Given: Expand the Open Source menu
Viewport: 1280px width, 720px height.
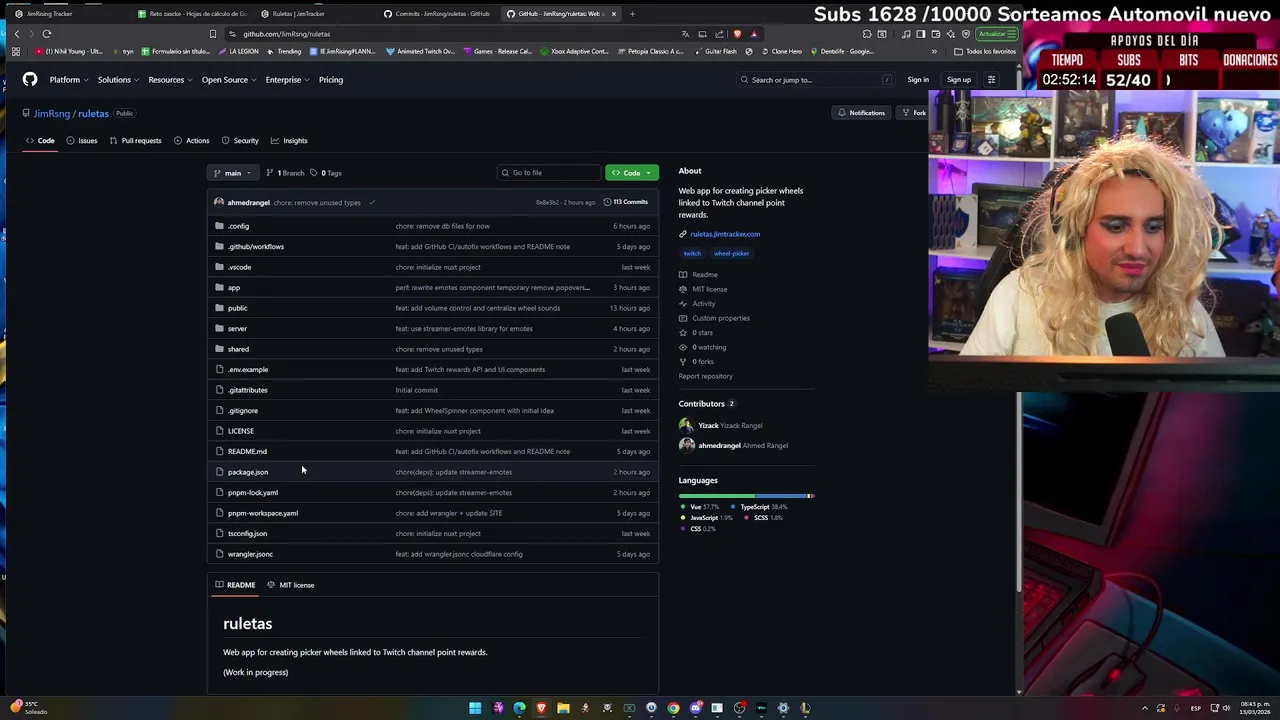Looking at the screenshot, I should (x=228, y=79).
